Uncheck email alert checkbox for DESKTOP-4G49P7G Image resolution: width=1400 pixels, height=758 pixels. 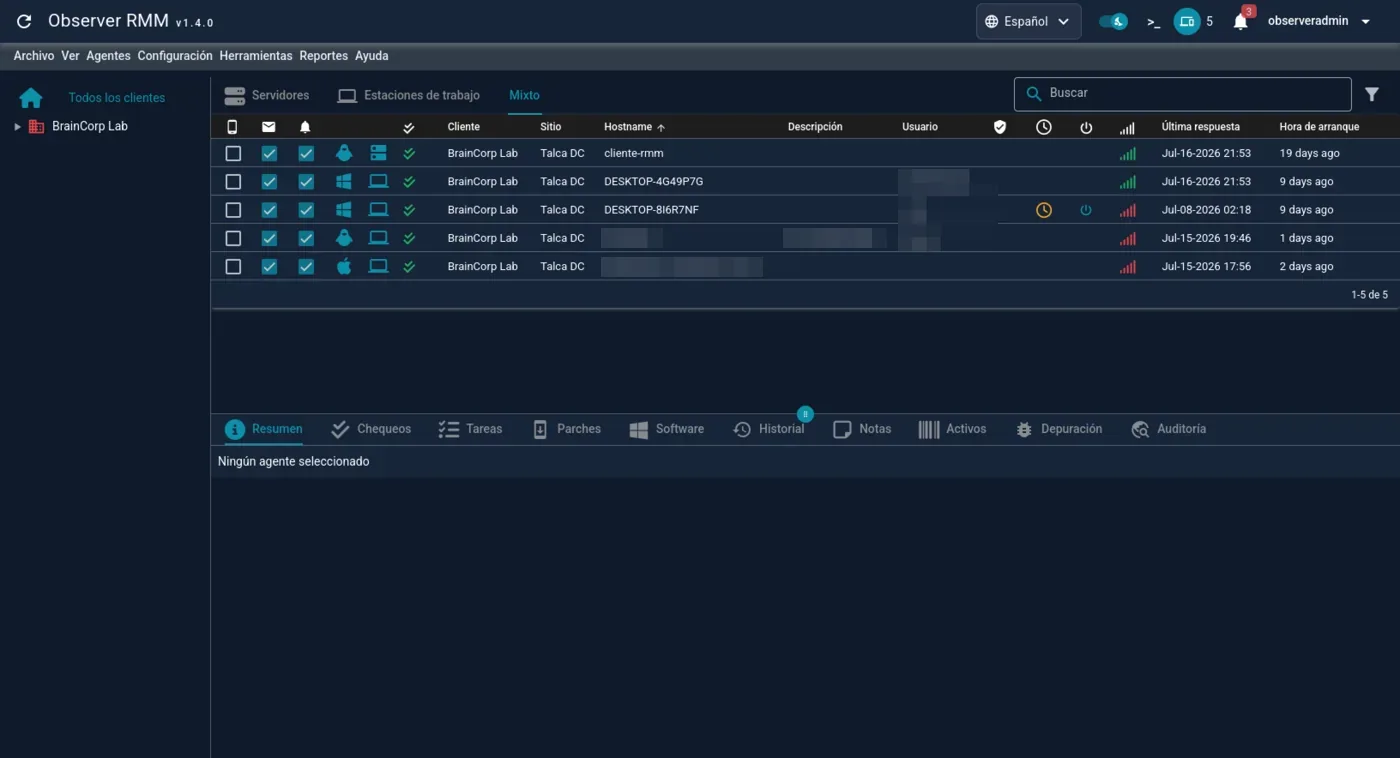click(269, 182)
